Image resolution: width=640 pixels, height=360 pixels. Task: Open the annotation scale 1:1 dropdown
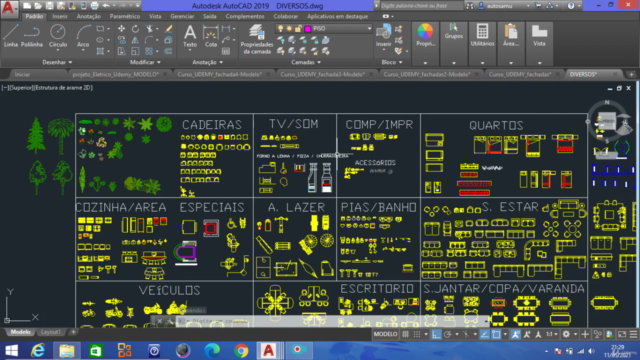click(x=552, y=334)
